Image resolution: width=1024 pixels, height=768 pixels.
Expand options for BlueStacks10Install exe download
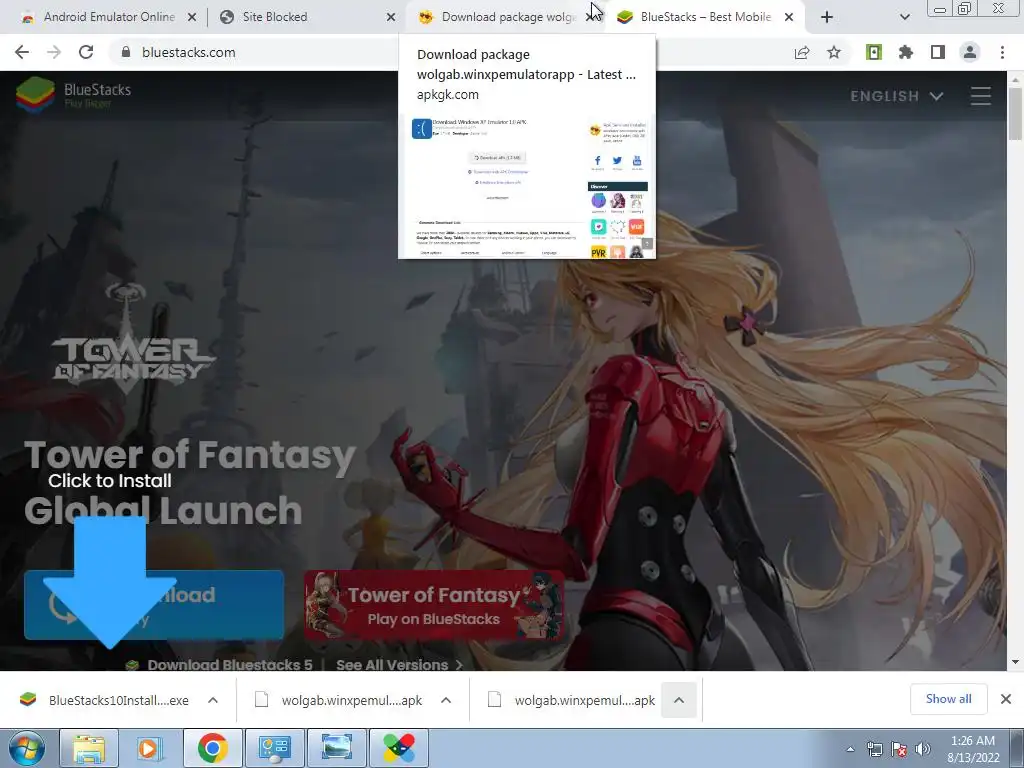point(213,700)
